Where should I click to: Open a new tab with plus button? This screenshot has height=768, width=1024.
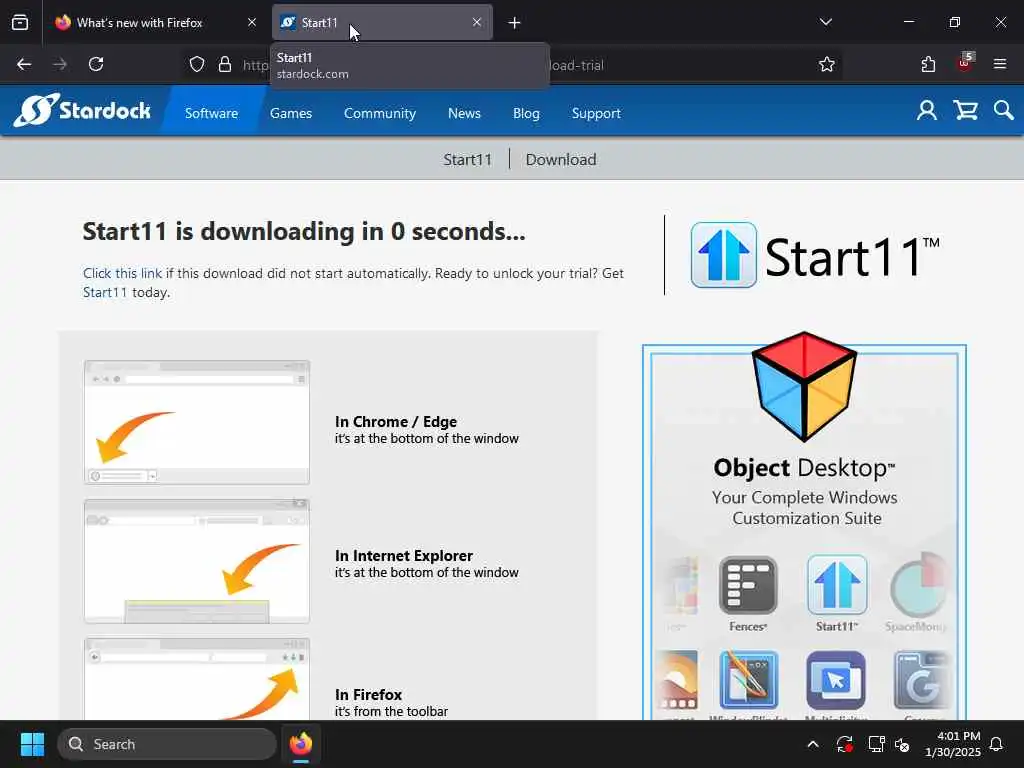coord(515,23)
